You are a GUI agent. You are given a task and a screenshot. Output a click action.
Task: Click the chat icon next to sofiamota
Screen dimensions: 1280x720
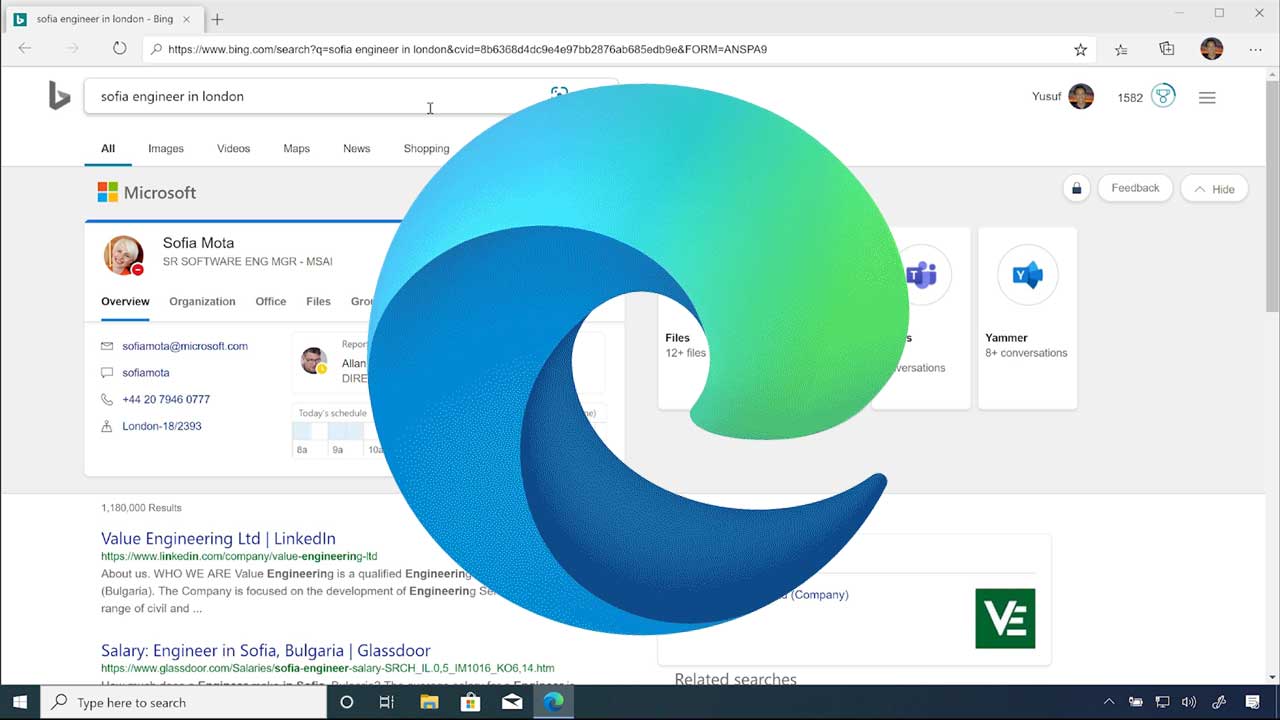point(107,372)
